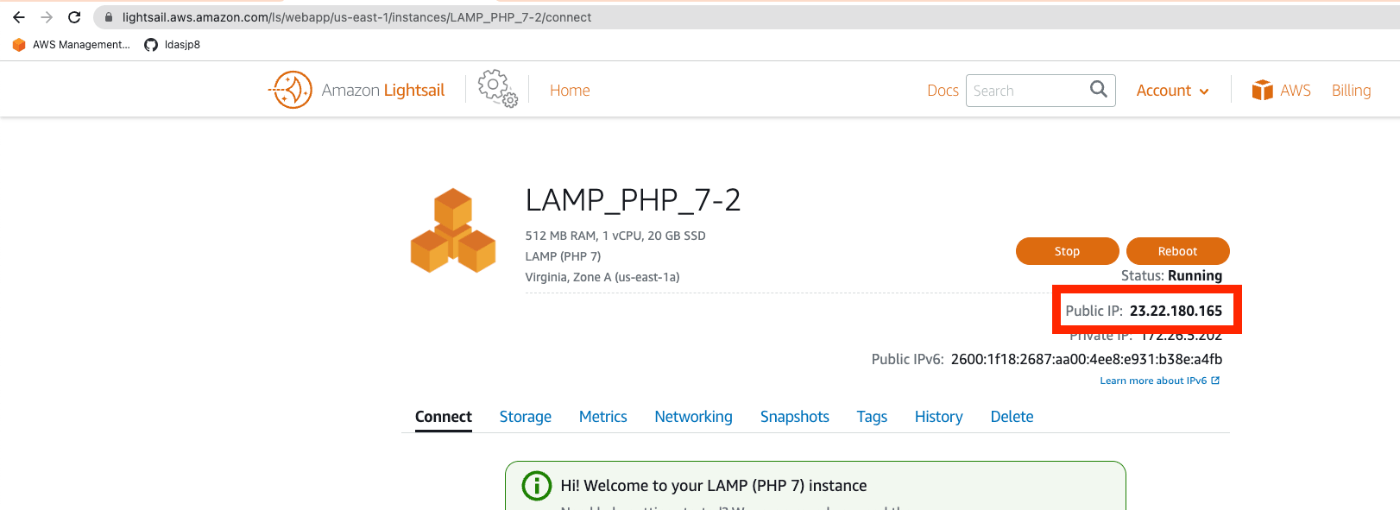The width and height of the screenshot is (1400, 510).
Task: Click the Public IPv6 address value
Action: tap(1086, 359)
